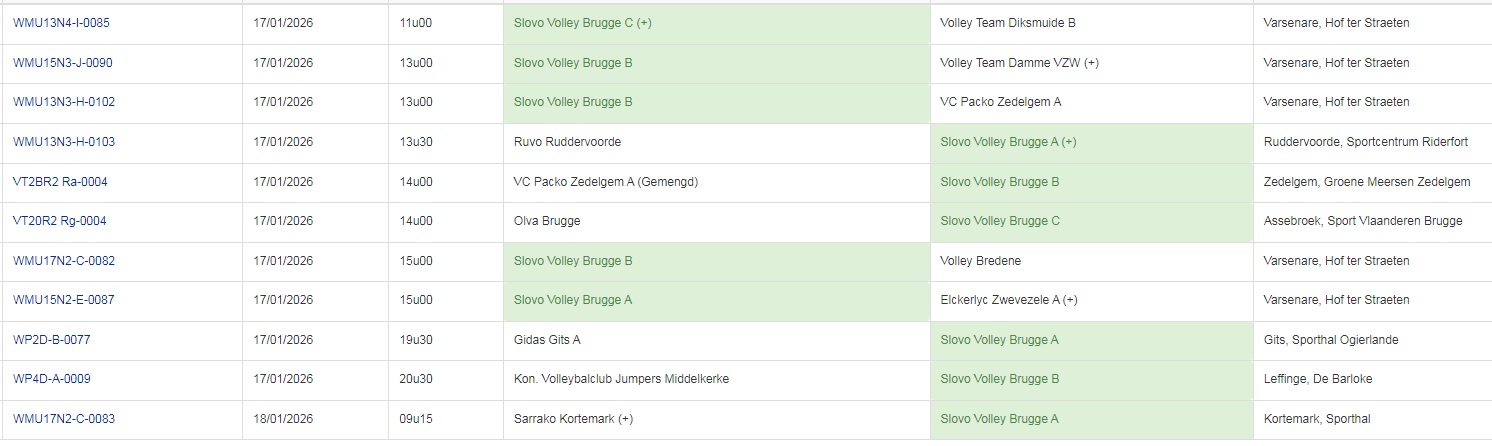Open match link WMU17N2-C-0083

point(64,419)
